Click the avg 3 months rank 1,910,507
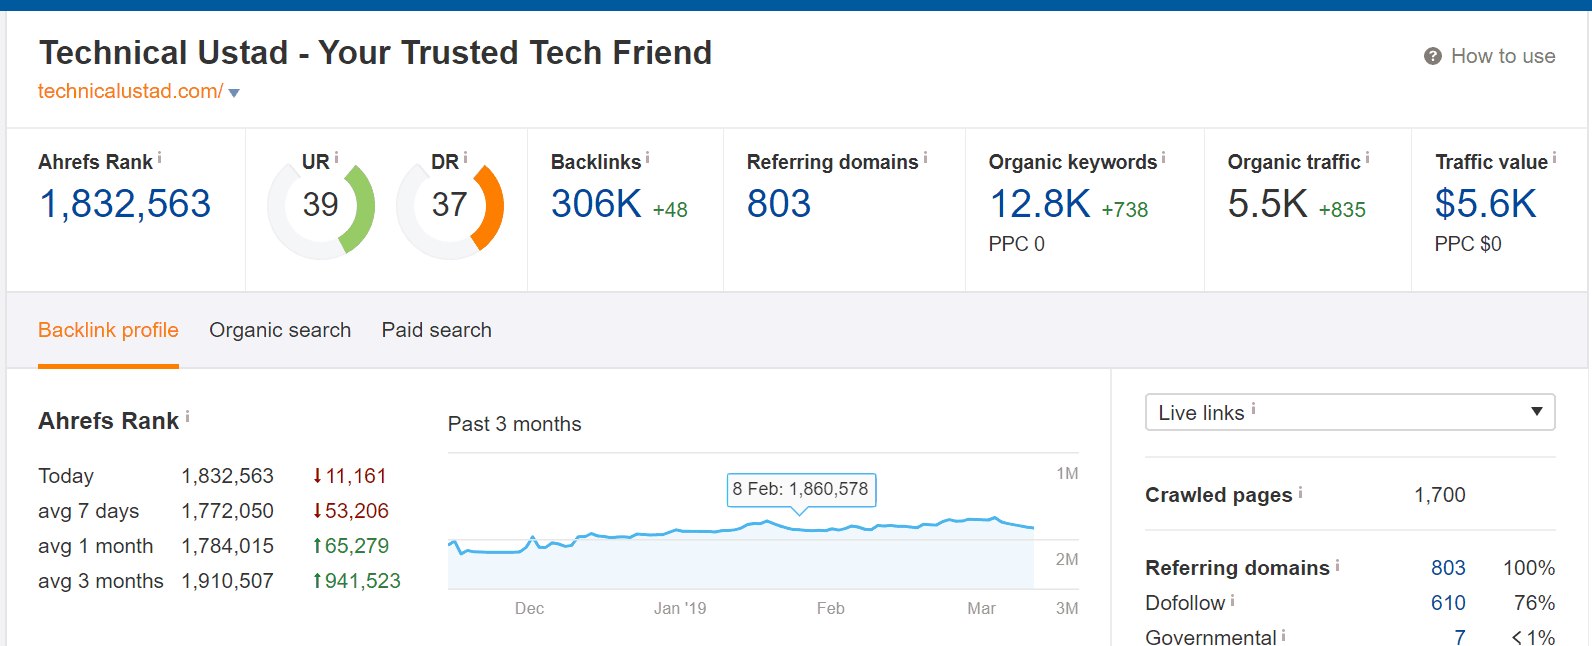 pyautogui.click(x=227, y=581)
